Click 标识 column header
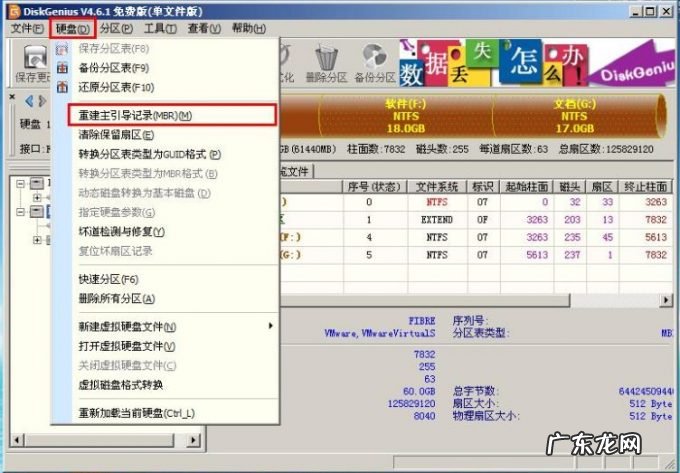 [483, 187]
